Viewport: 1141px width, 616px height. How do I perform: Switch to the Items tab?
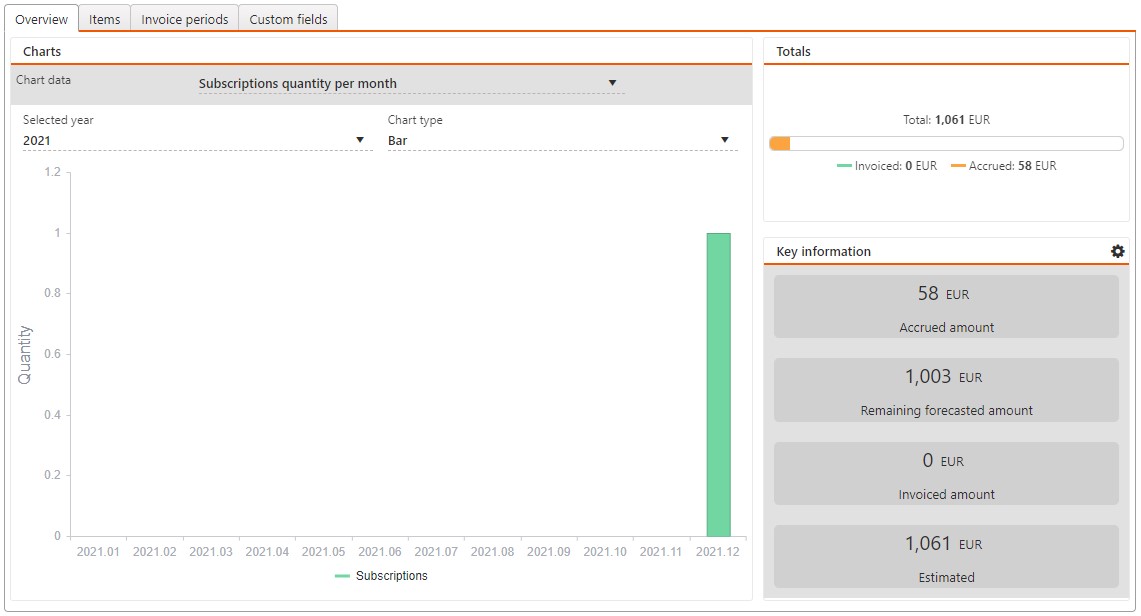pyautogui.click(x=104, y=19)
